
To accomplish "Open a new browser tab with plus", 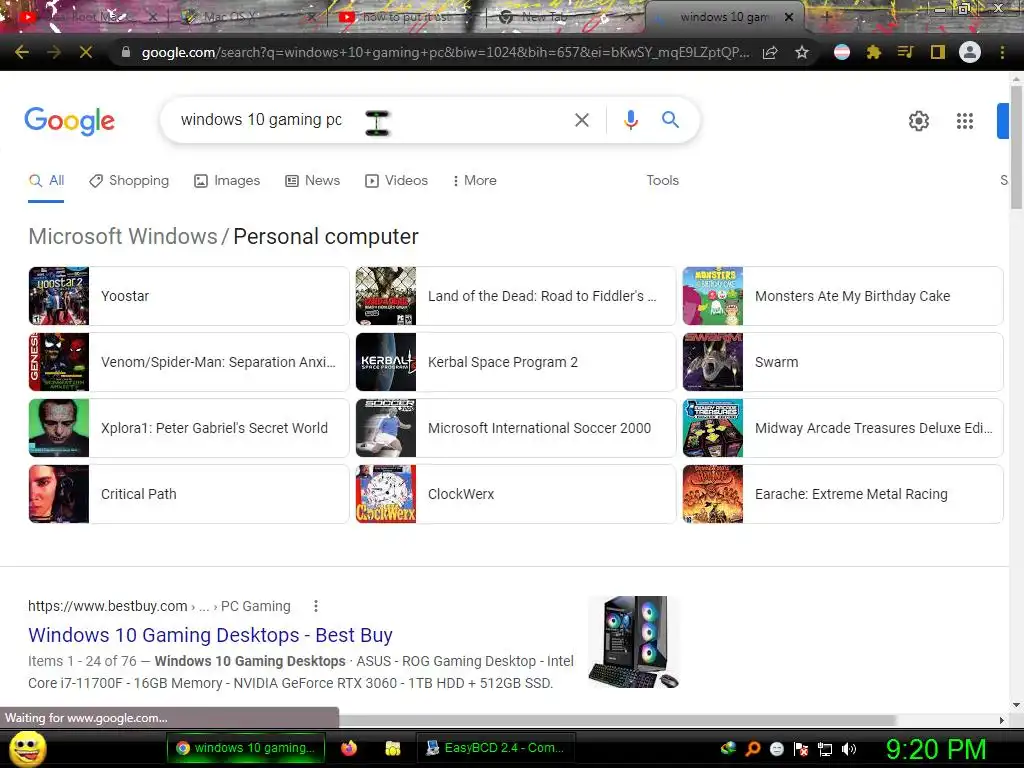I will click(827, 17).
